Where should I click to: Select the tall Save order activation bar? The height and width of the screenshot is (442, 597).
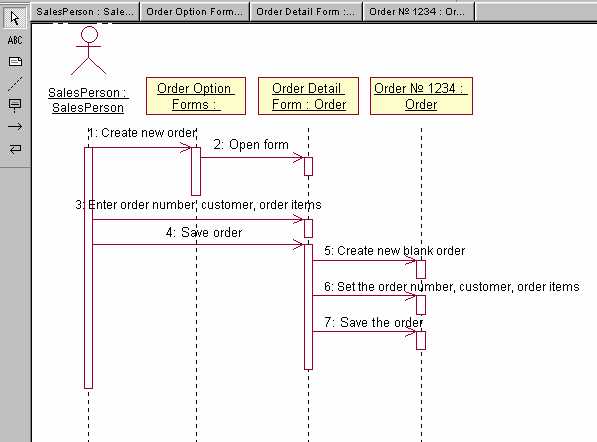[308, 307]
